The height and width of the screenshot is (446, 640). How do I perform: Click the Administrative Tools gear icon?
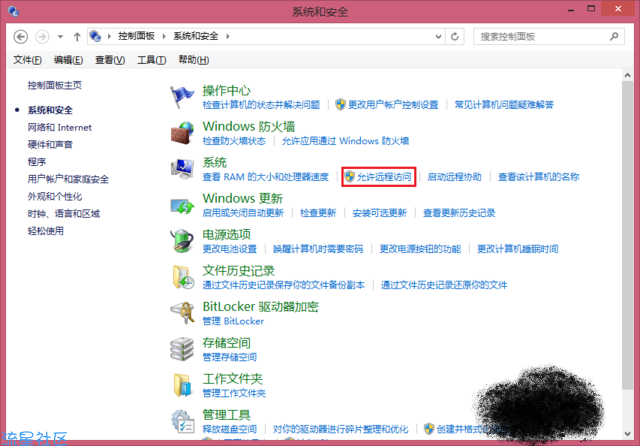pos(182,422)
